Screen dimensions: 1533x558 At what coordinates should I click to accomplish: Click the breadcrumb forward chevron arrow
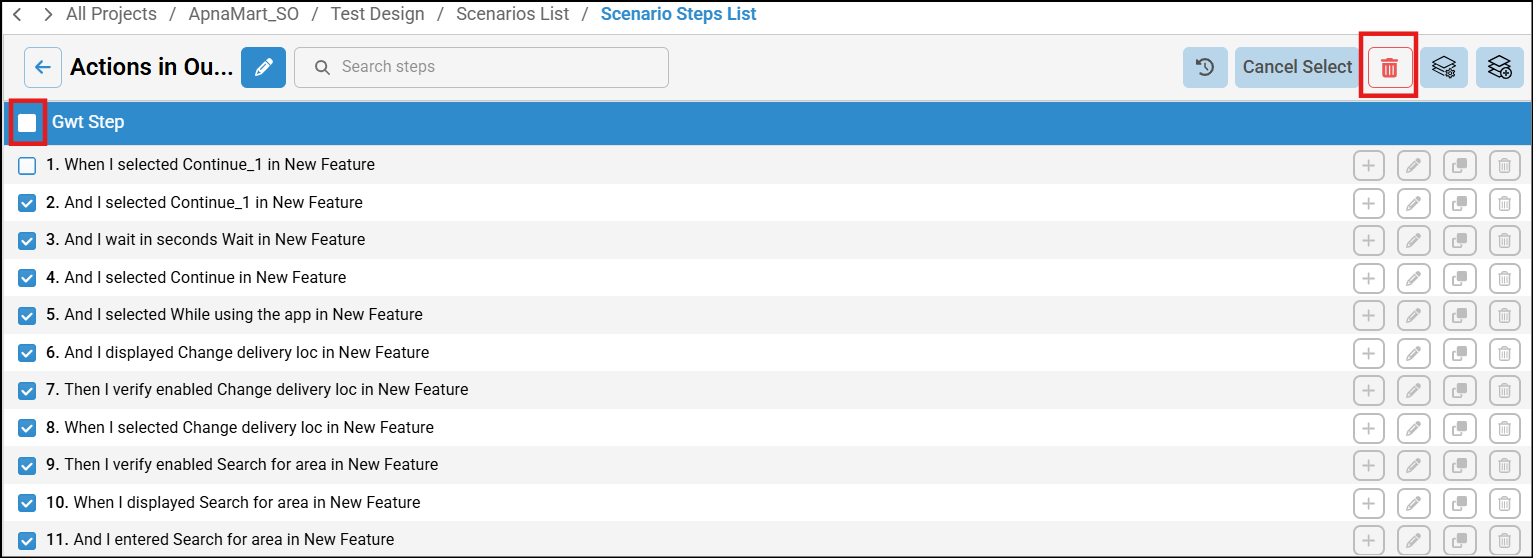(47, 14)
